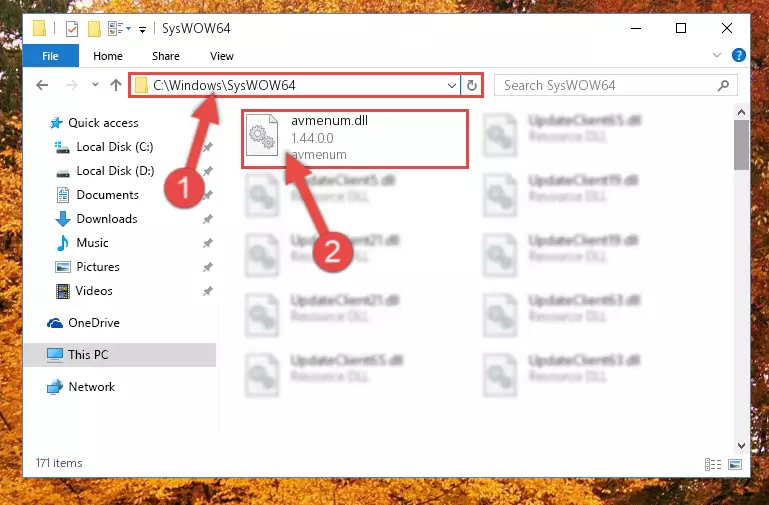Switch to the View ribbon tab
This screenshot has width=769, height=505.
click(222, 56)
